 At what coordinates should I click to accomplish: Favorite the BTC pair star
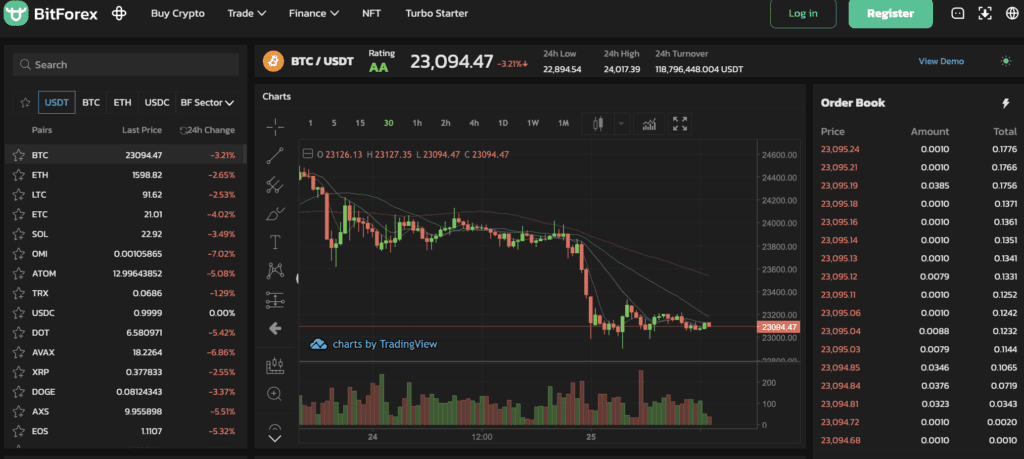pyautogui.click(x=18, y=155)
